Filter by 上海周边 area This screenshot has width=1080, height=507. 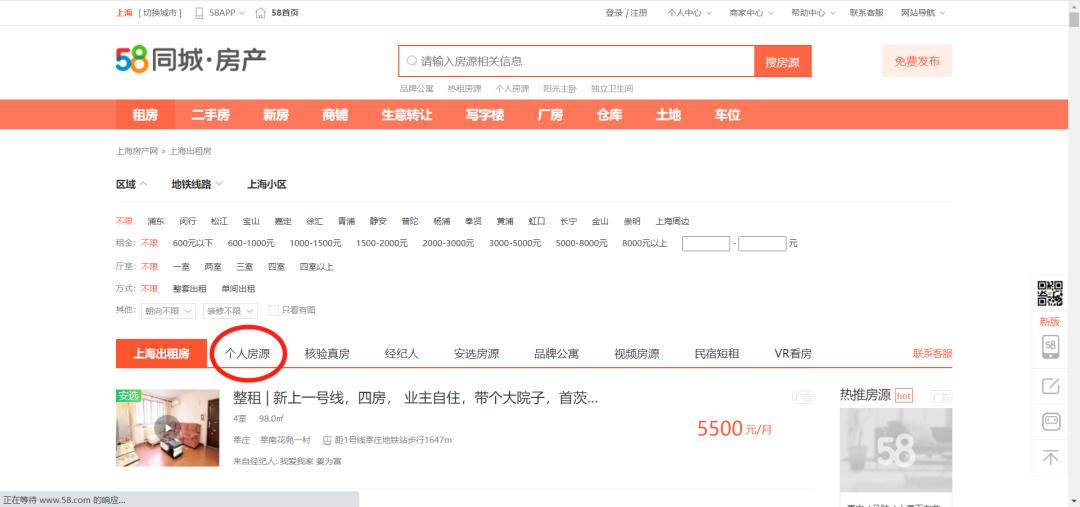tap(672, 222)
